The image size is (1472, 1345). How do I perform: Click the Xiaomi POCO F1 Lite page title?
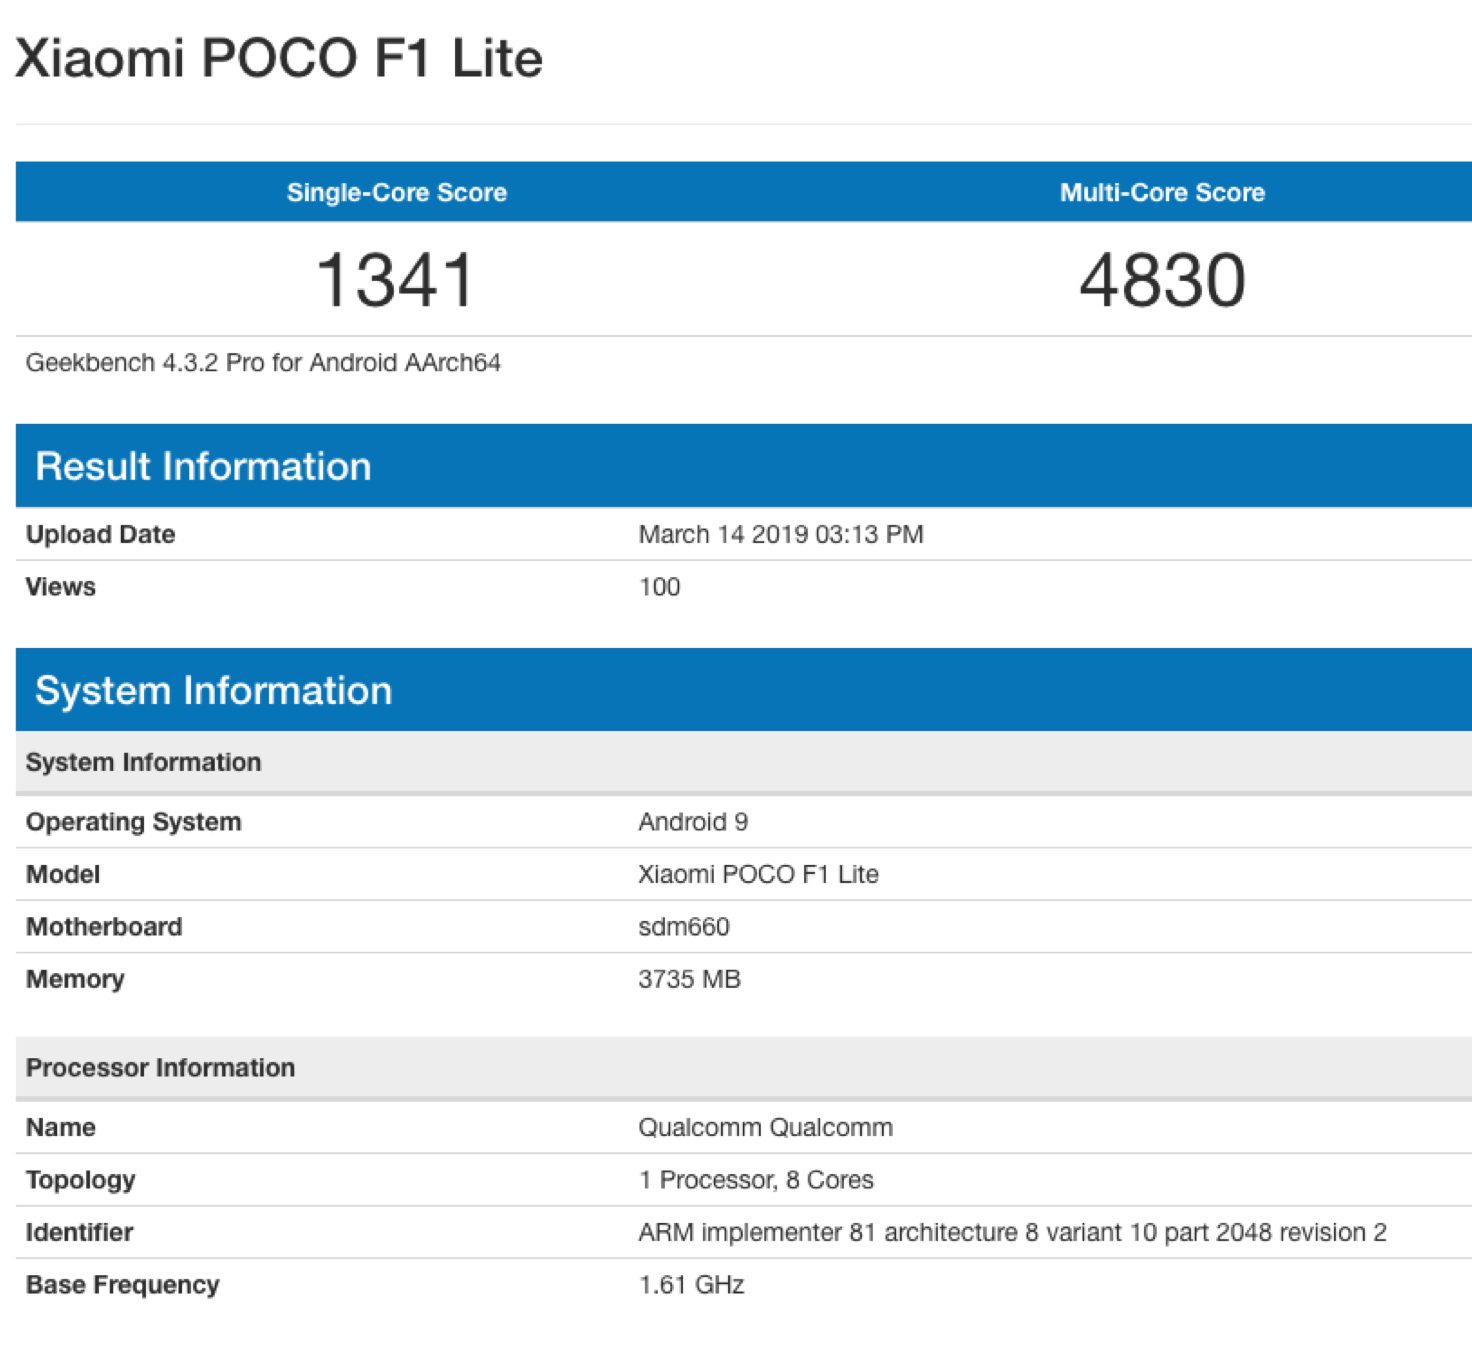278,58
